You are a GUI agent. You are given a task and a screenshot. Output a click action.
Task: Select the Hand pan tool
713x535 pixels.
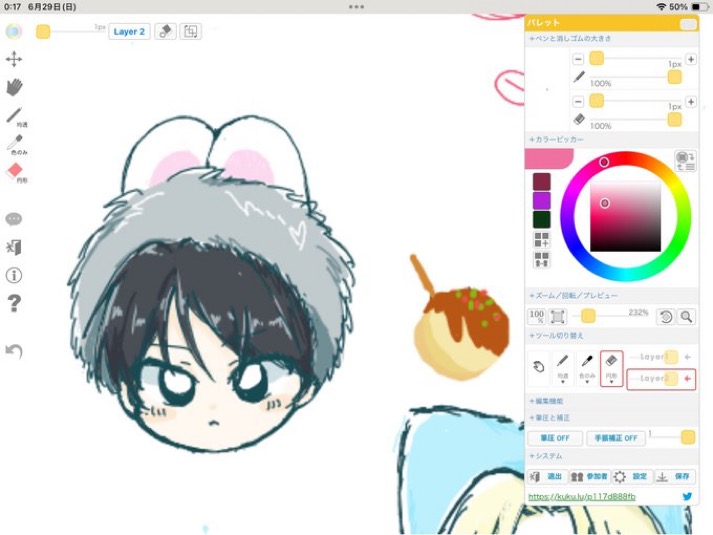click(14, 87)
